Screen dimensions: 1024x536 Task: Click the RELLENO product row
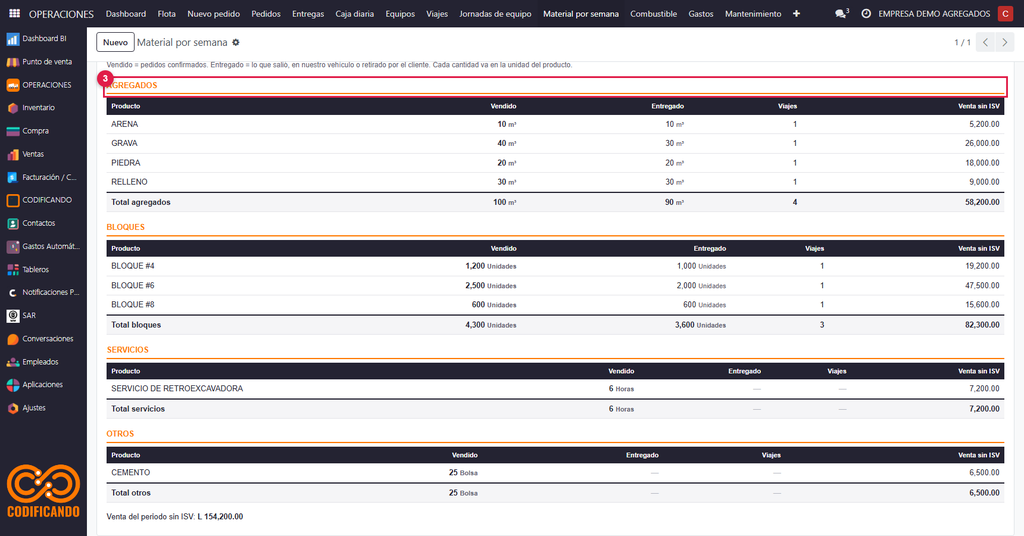point(555,181)
